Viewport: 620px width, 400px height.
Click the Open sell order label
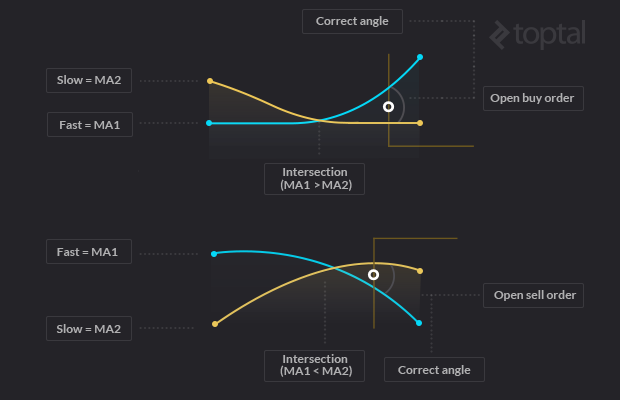(533, 295)
